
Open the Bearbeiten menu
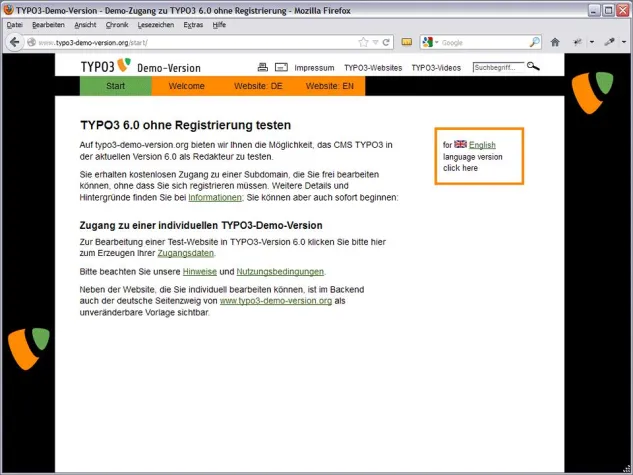[48, 25]
